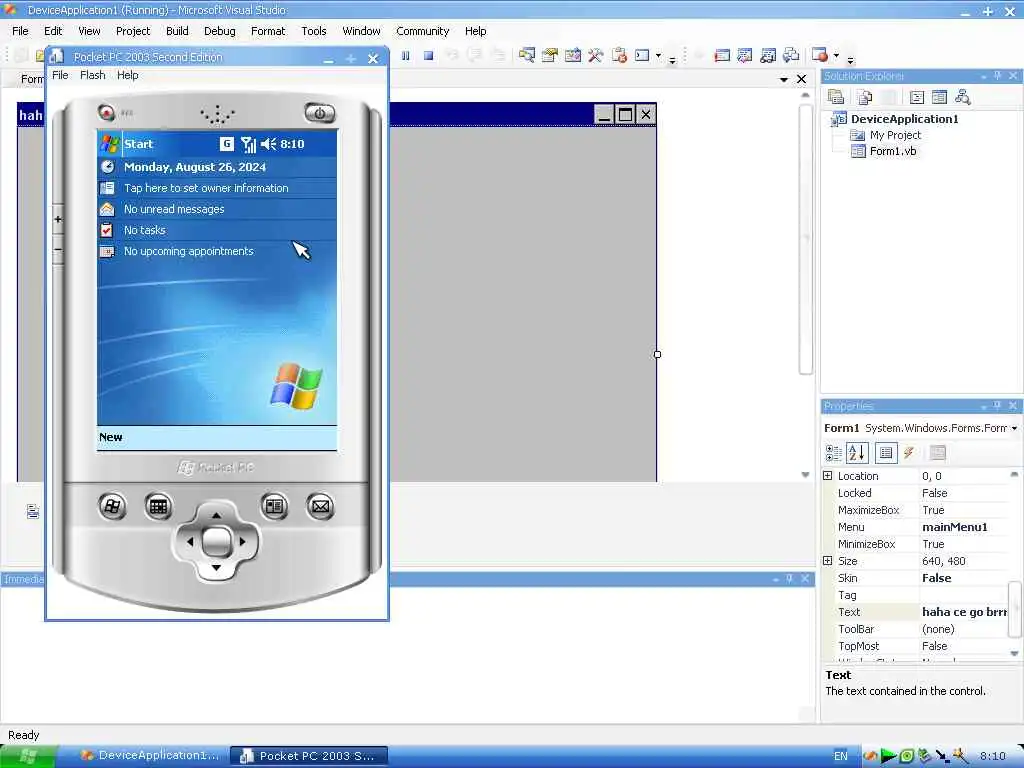Click View Code icon in Solution Explorer
This screenshot has width=1024, height=768.
(917, 97)
